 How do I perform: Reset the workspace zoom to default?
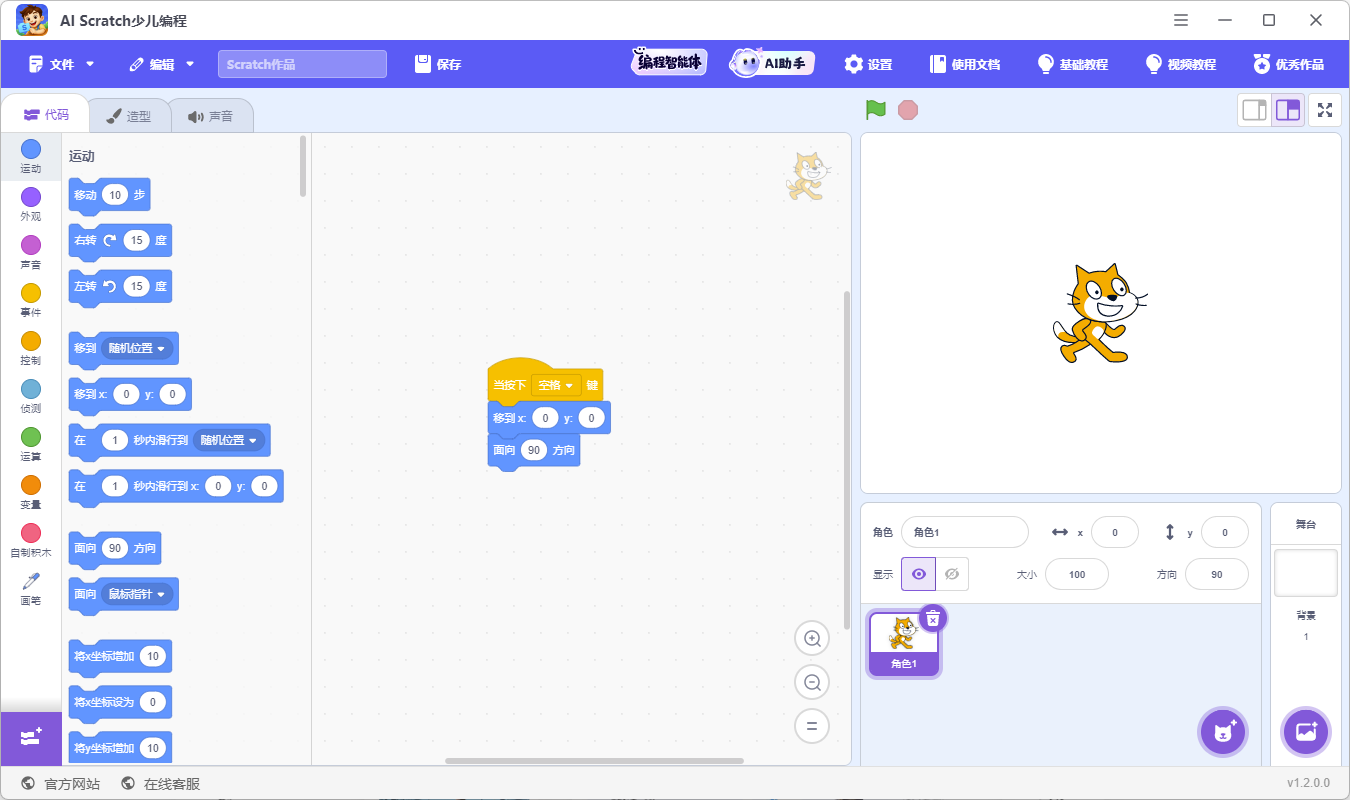[x=812, y=727]
